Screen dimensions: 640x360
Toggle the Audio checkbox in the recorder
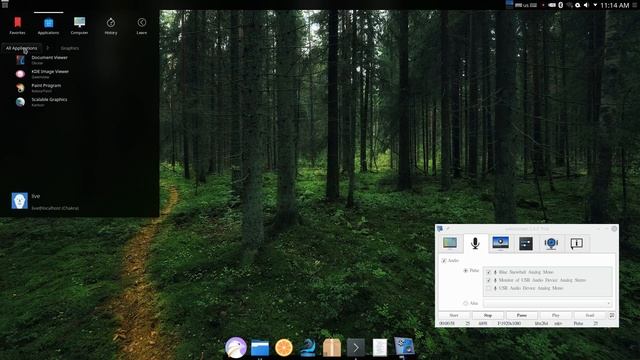pos(444,260)
